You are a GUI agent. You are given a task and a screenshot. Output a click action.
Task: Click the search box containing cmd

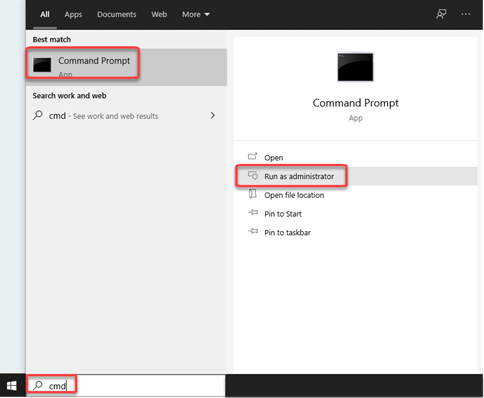pyautogui.click(x=126, y=386)
